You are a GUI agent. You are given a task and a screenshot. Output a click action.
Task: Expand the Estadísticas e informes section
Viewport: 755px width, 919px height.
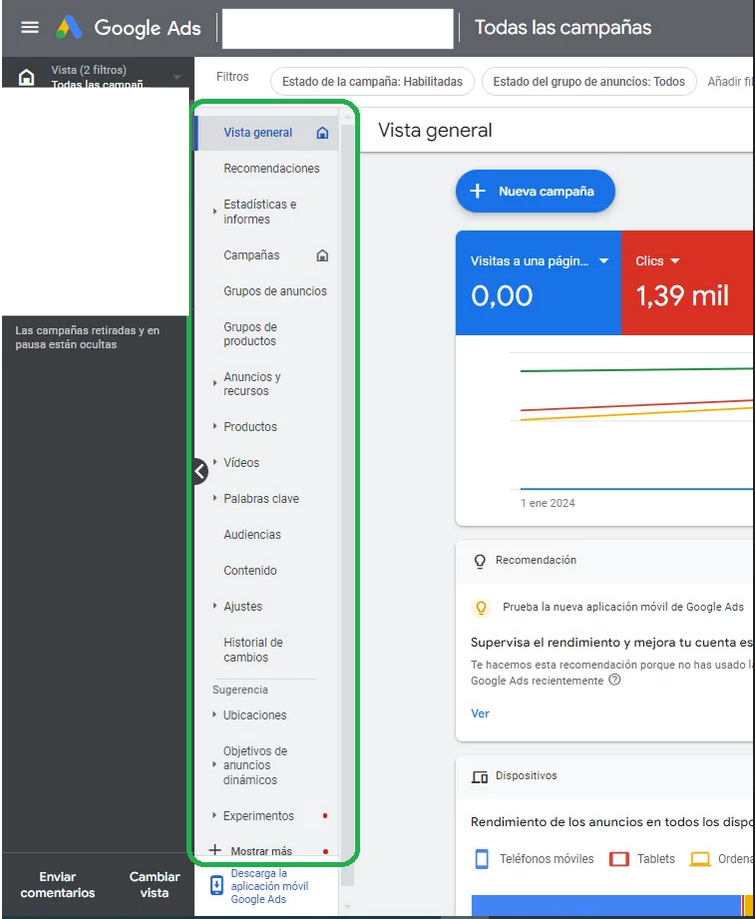click(215, 212)
